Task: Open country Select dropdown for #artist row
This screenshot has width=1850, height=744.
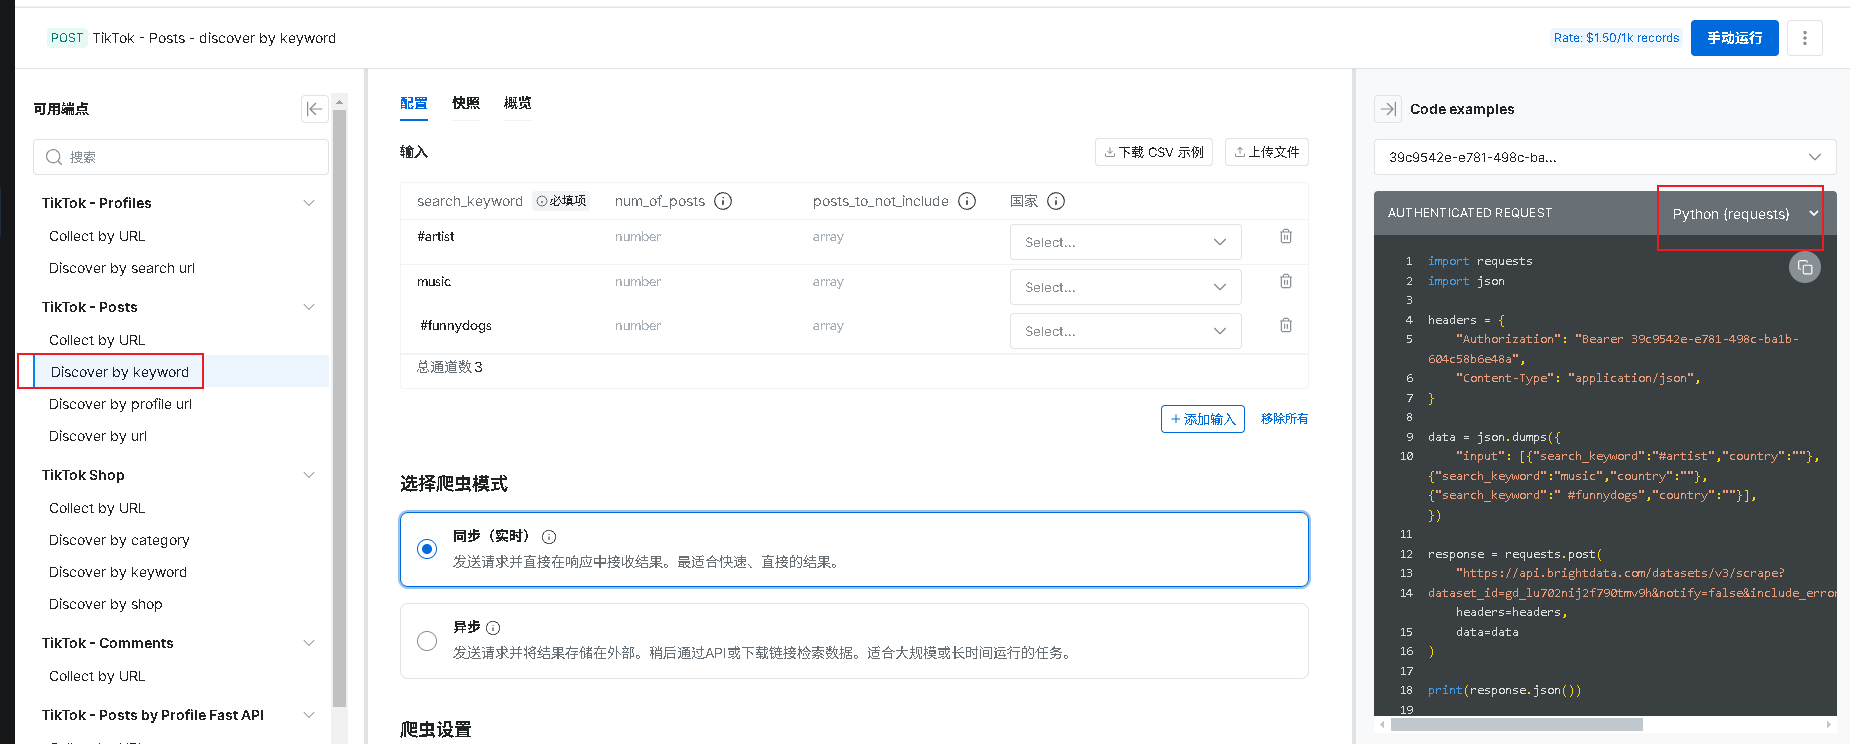Action: [x=1125, y=242]
